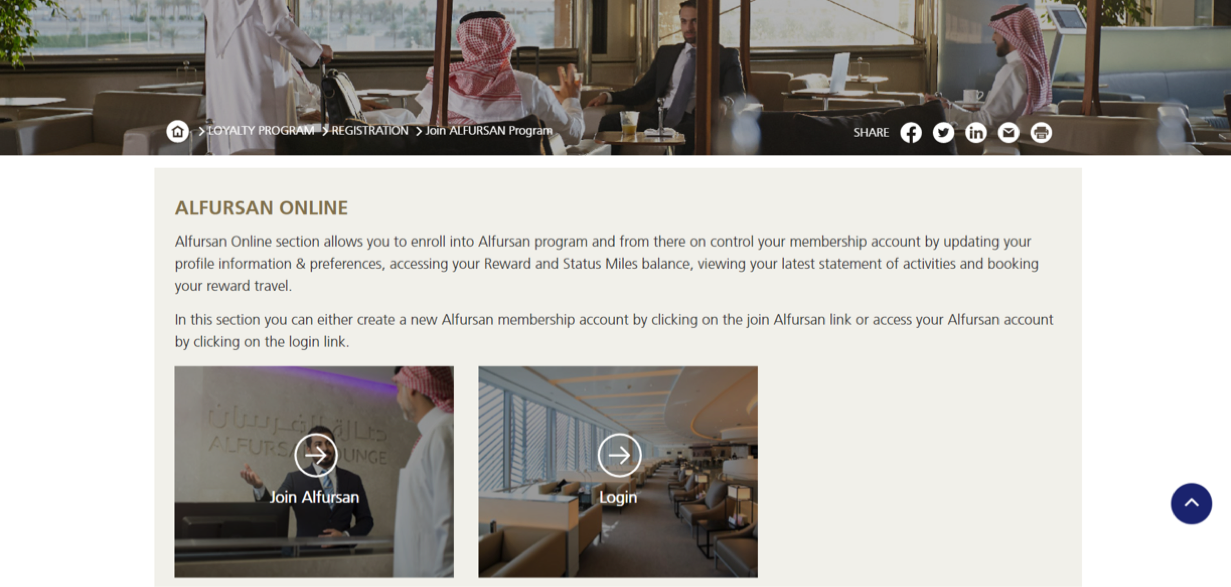Jump back to top with up-arrow button
The width and height of the screenshot is (1231, 587).
[1191, 503]
